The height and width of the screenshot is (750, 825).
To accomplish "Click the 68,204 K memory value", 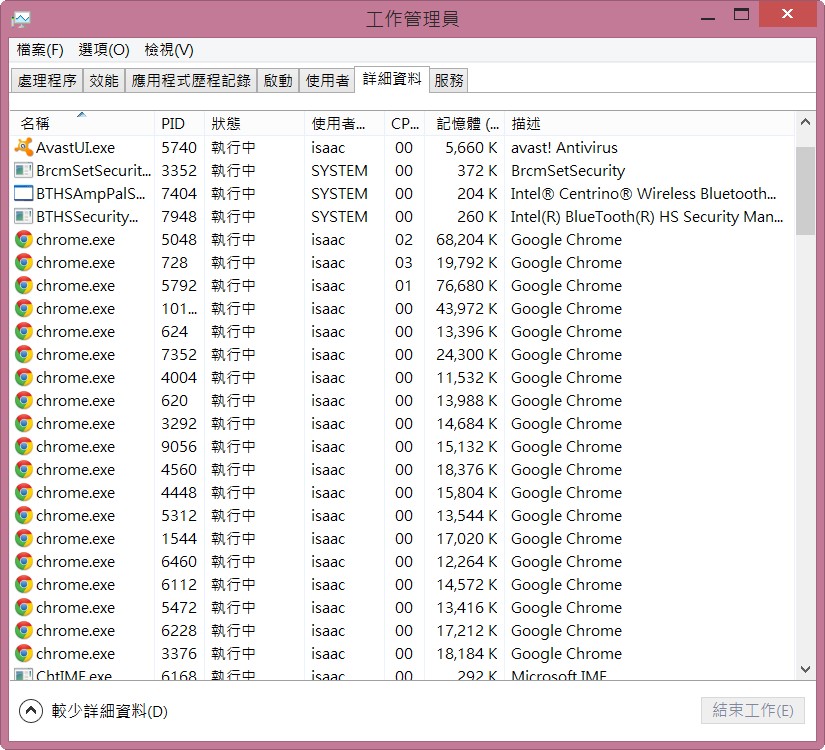I will click(x=466, y=239).
